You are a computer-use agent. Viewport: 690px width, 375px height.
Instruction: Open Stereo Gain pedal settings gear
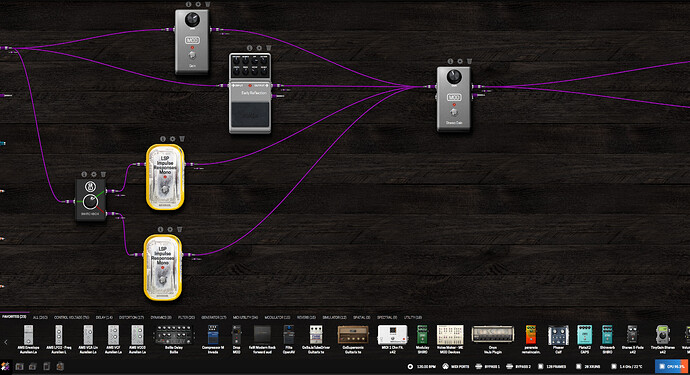pyautogui.click(x=460, y=61)
